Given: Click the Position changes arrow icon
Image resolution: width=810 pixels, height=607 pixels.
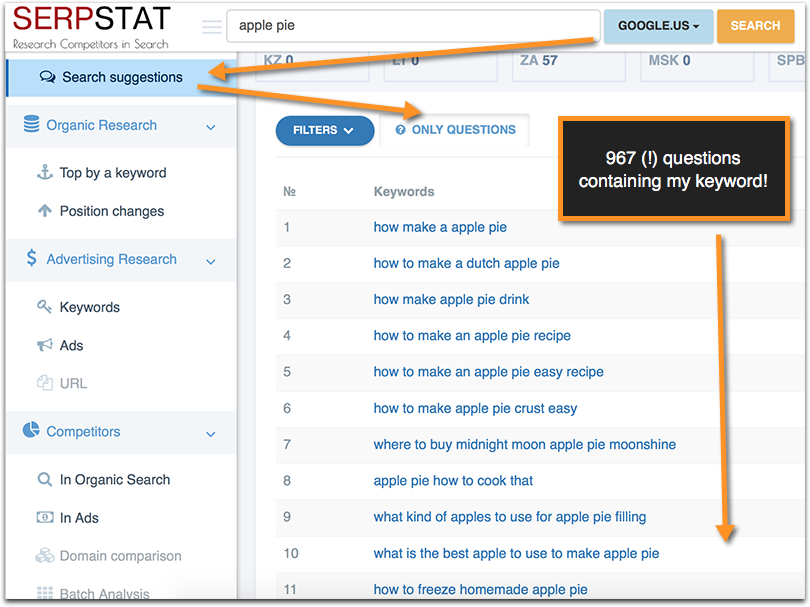Looking at the screenshot, I should [x=44, y=211].
